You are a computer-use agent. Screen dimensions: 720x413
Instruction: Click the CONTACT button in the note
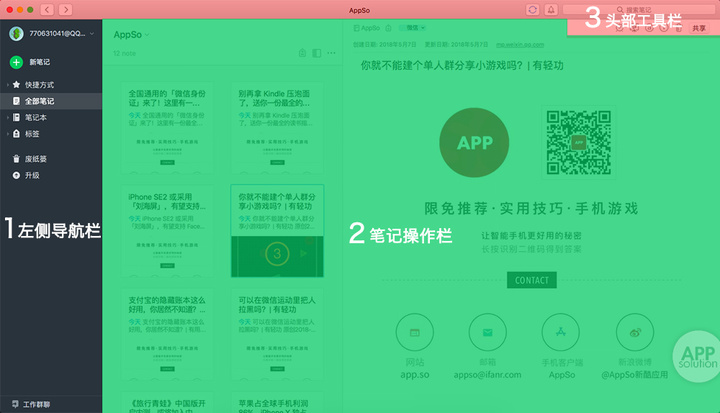pos(532,280)
